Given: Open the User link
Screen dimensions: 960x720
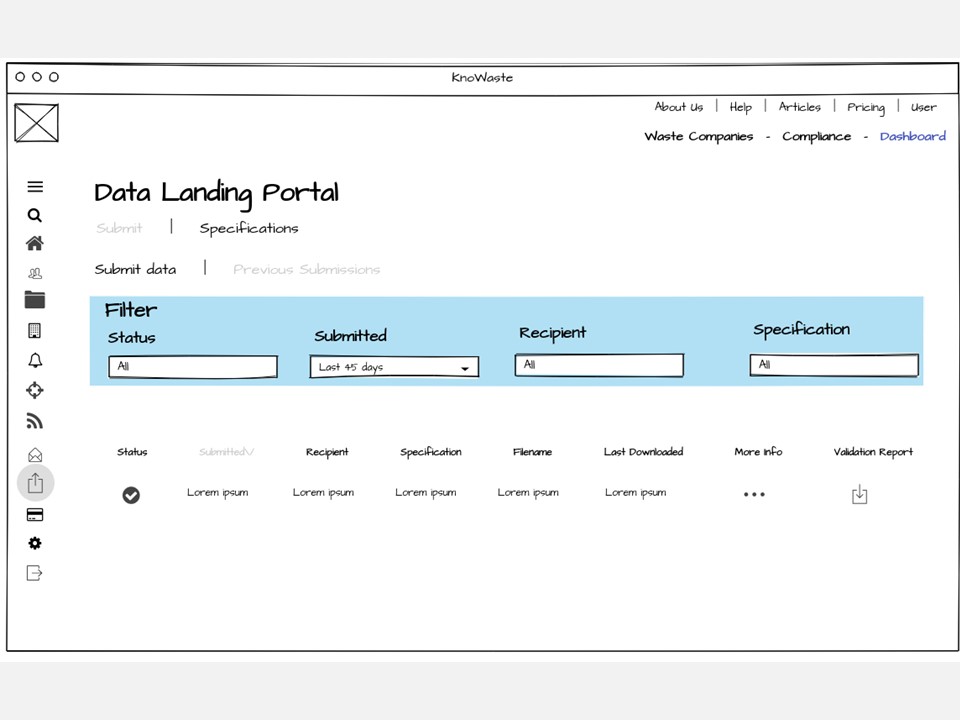Looking at the screenshot, I should click(923, 107).
